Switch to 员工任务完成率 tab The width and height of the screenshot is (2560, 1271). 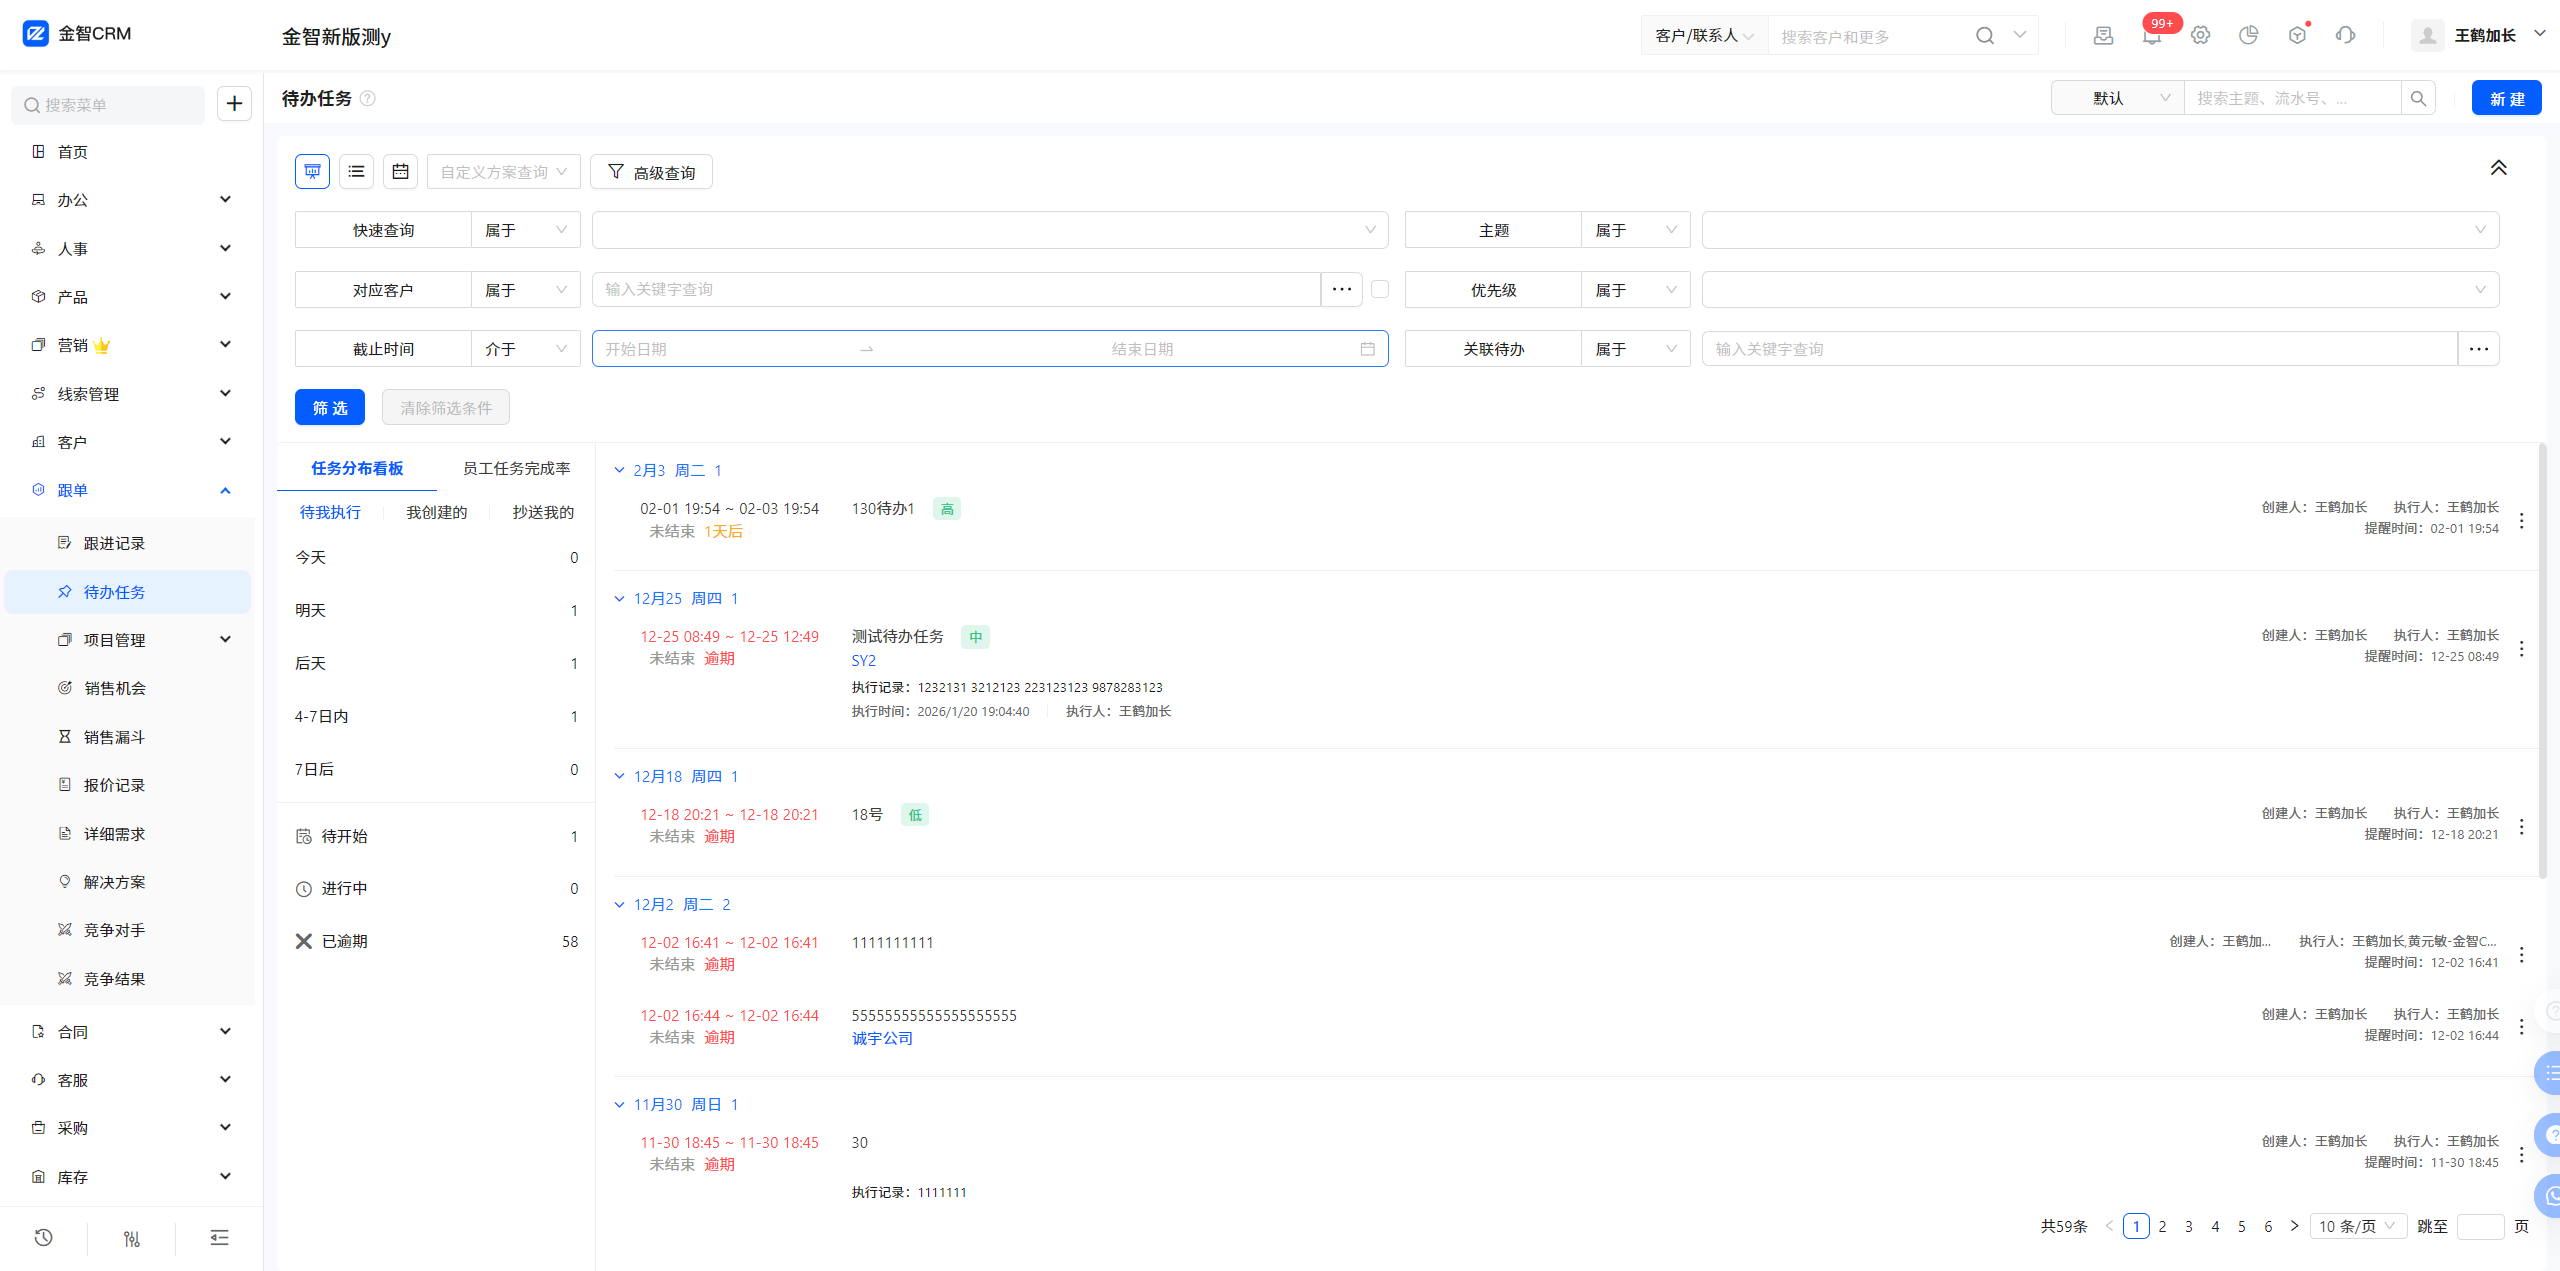516,469
